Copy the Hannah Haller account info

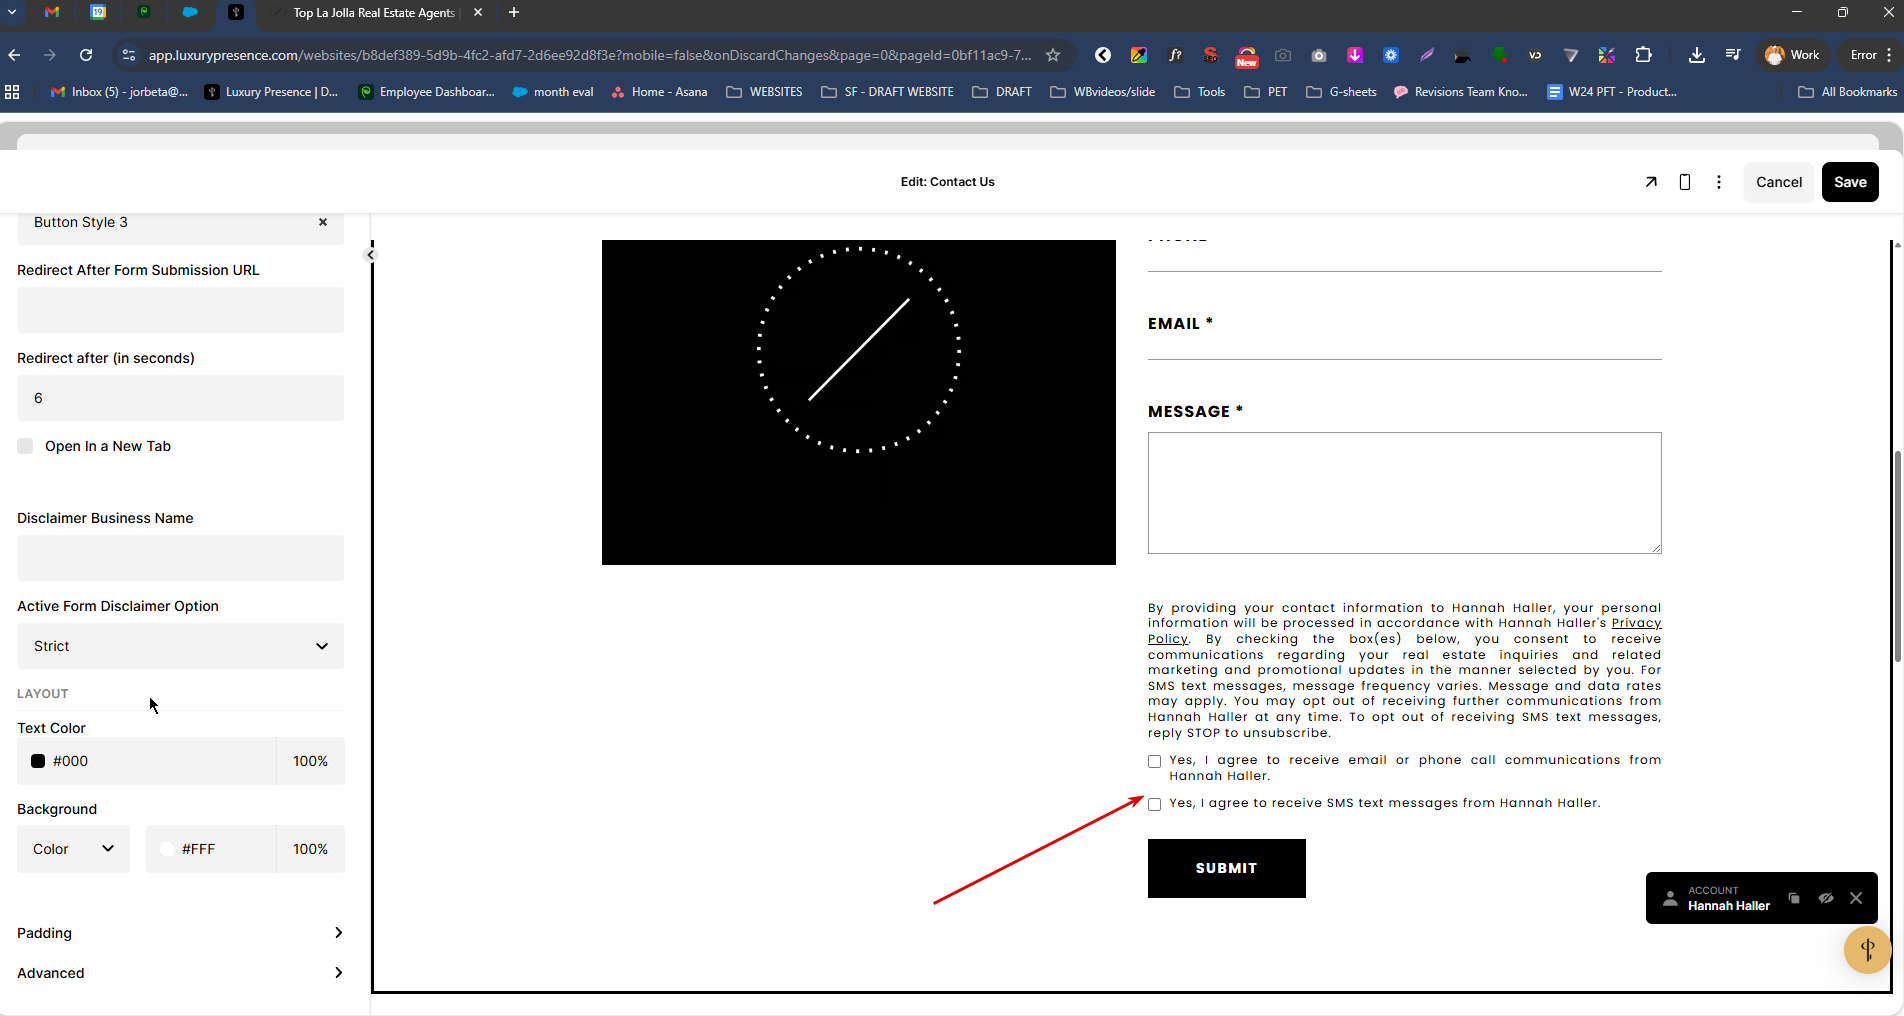[x=1794, y=898]
